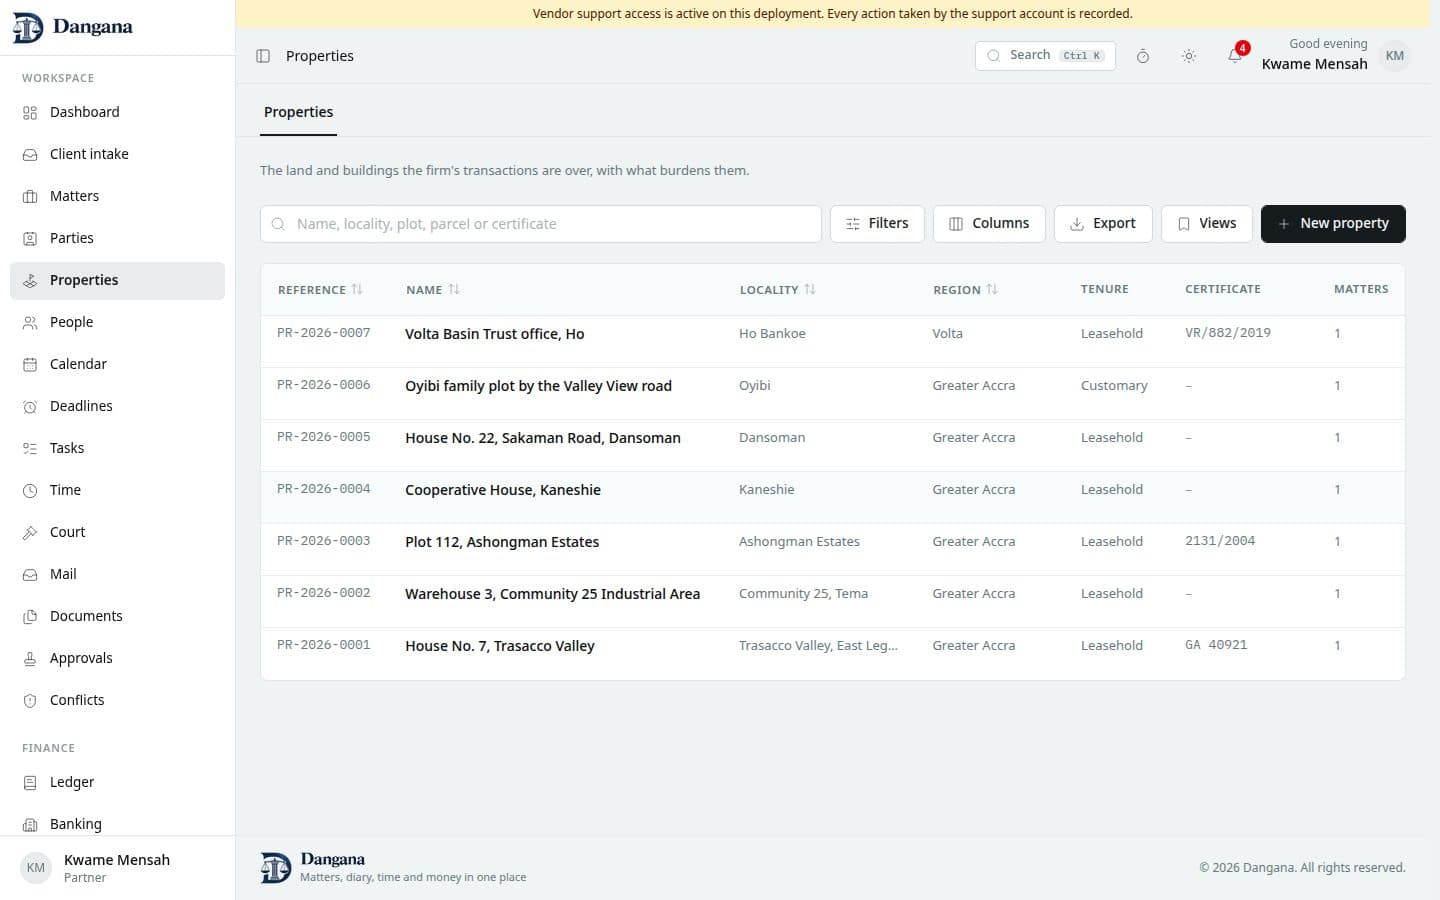Viewport: 1440px width, 900px height.
Task: Open Plot 112, Ashongman Estates record
Action: [502, 542]
